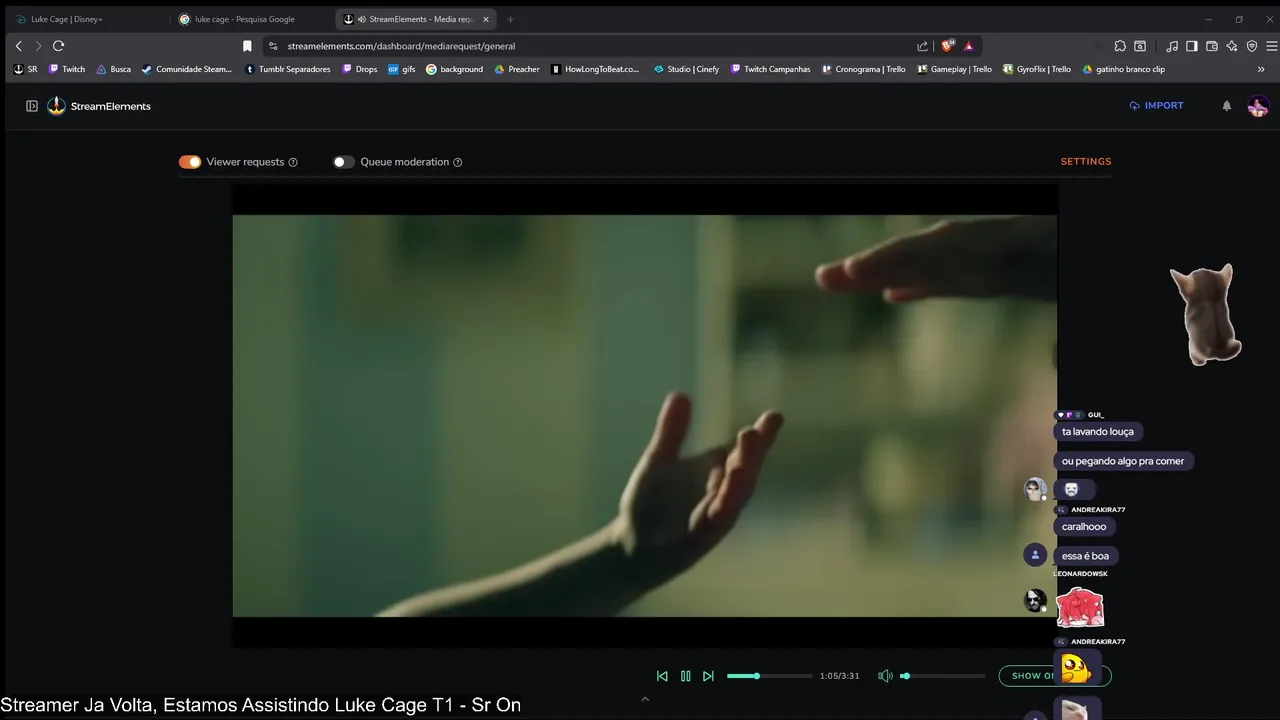Open the Drops bookmark
This screenshot has height=720, width=1280.
pos(359,69)
